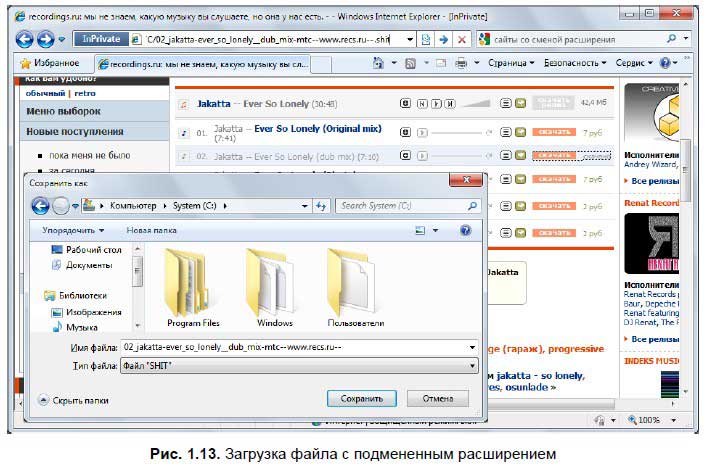This screenshot has height=467, width=706.
Task: Click the Stop loading red X icon
Action: tap(461, 39)
